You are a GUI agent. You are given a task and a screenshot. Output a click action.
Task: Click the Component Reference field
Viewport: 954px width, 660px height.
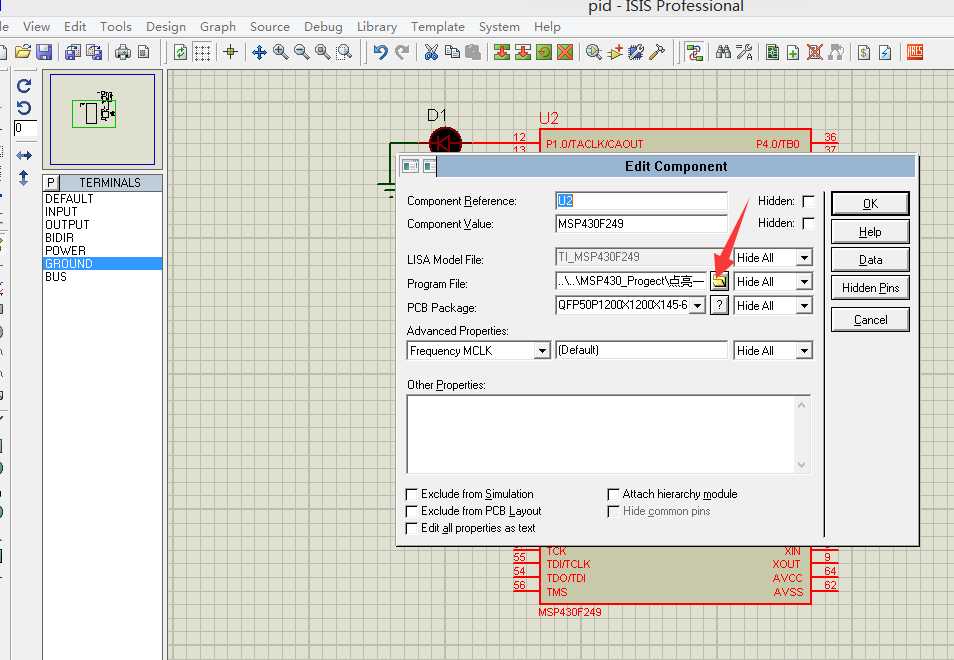pyautogui.click(x=641, y=201)
